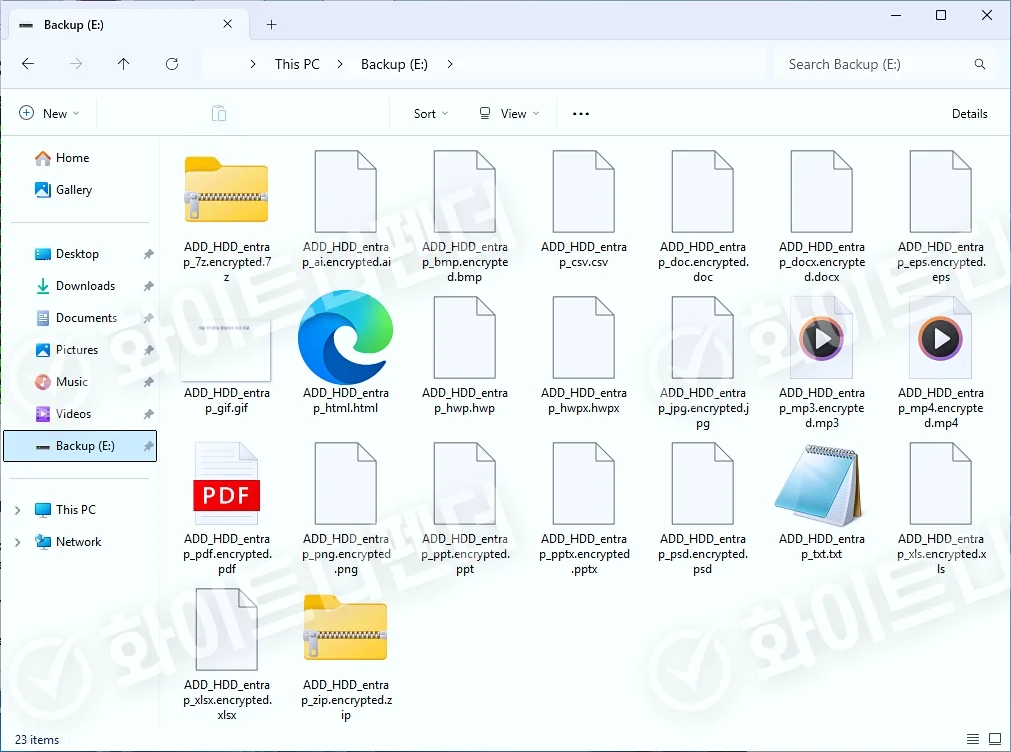Open the View dropdown menu
Viewport: 1011px width, 752px height.
[509, 114]
